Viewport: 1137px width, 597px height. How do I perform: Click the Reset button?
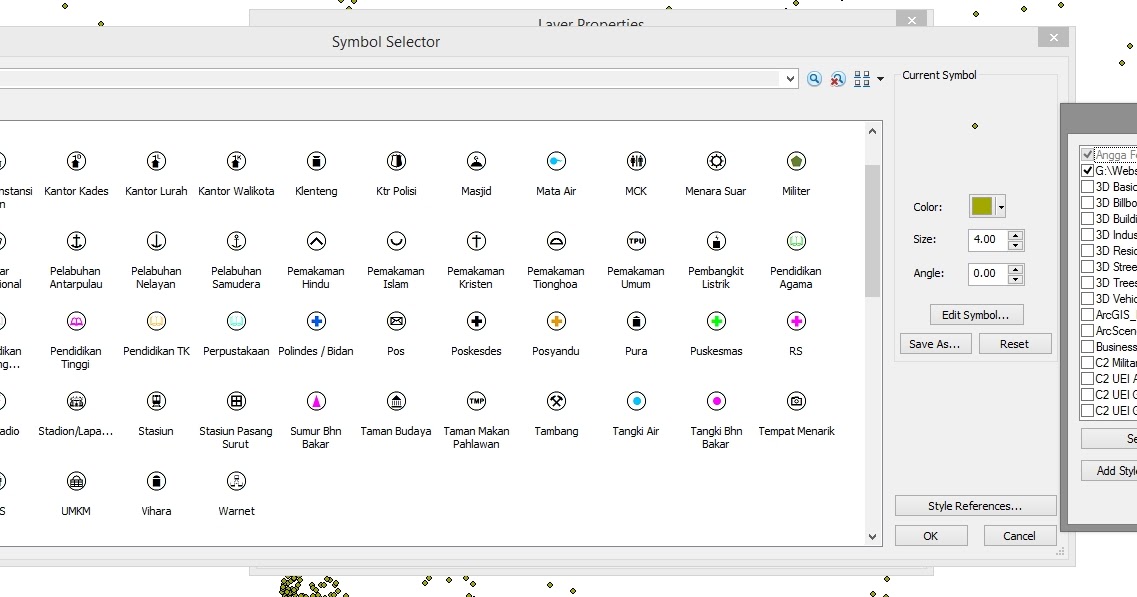1015,343
